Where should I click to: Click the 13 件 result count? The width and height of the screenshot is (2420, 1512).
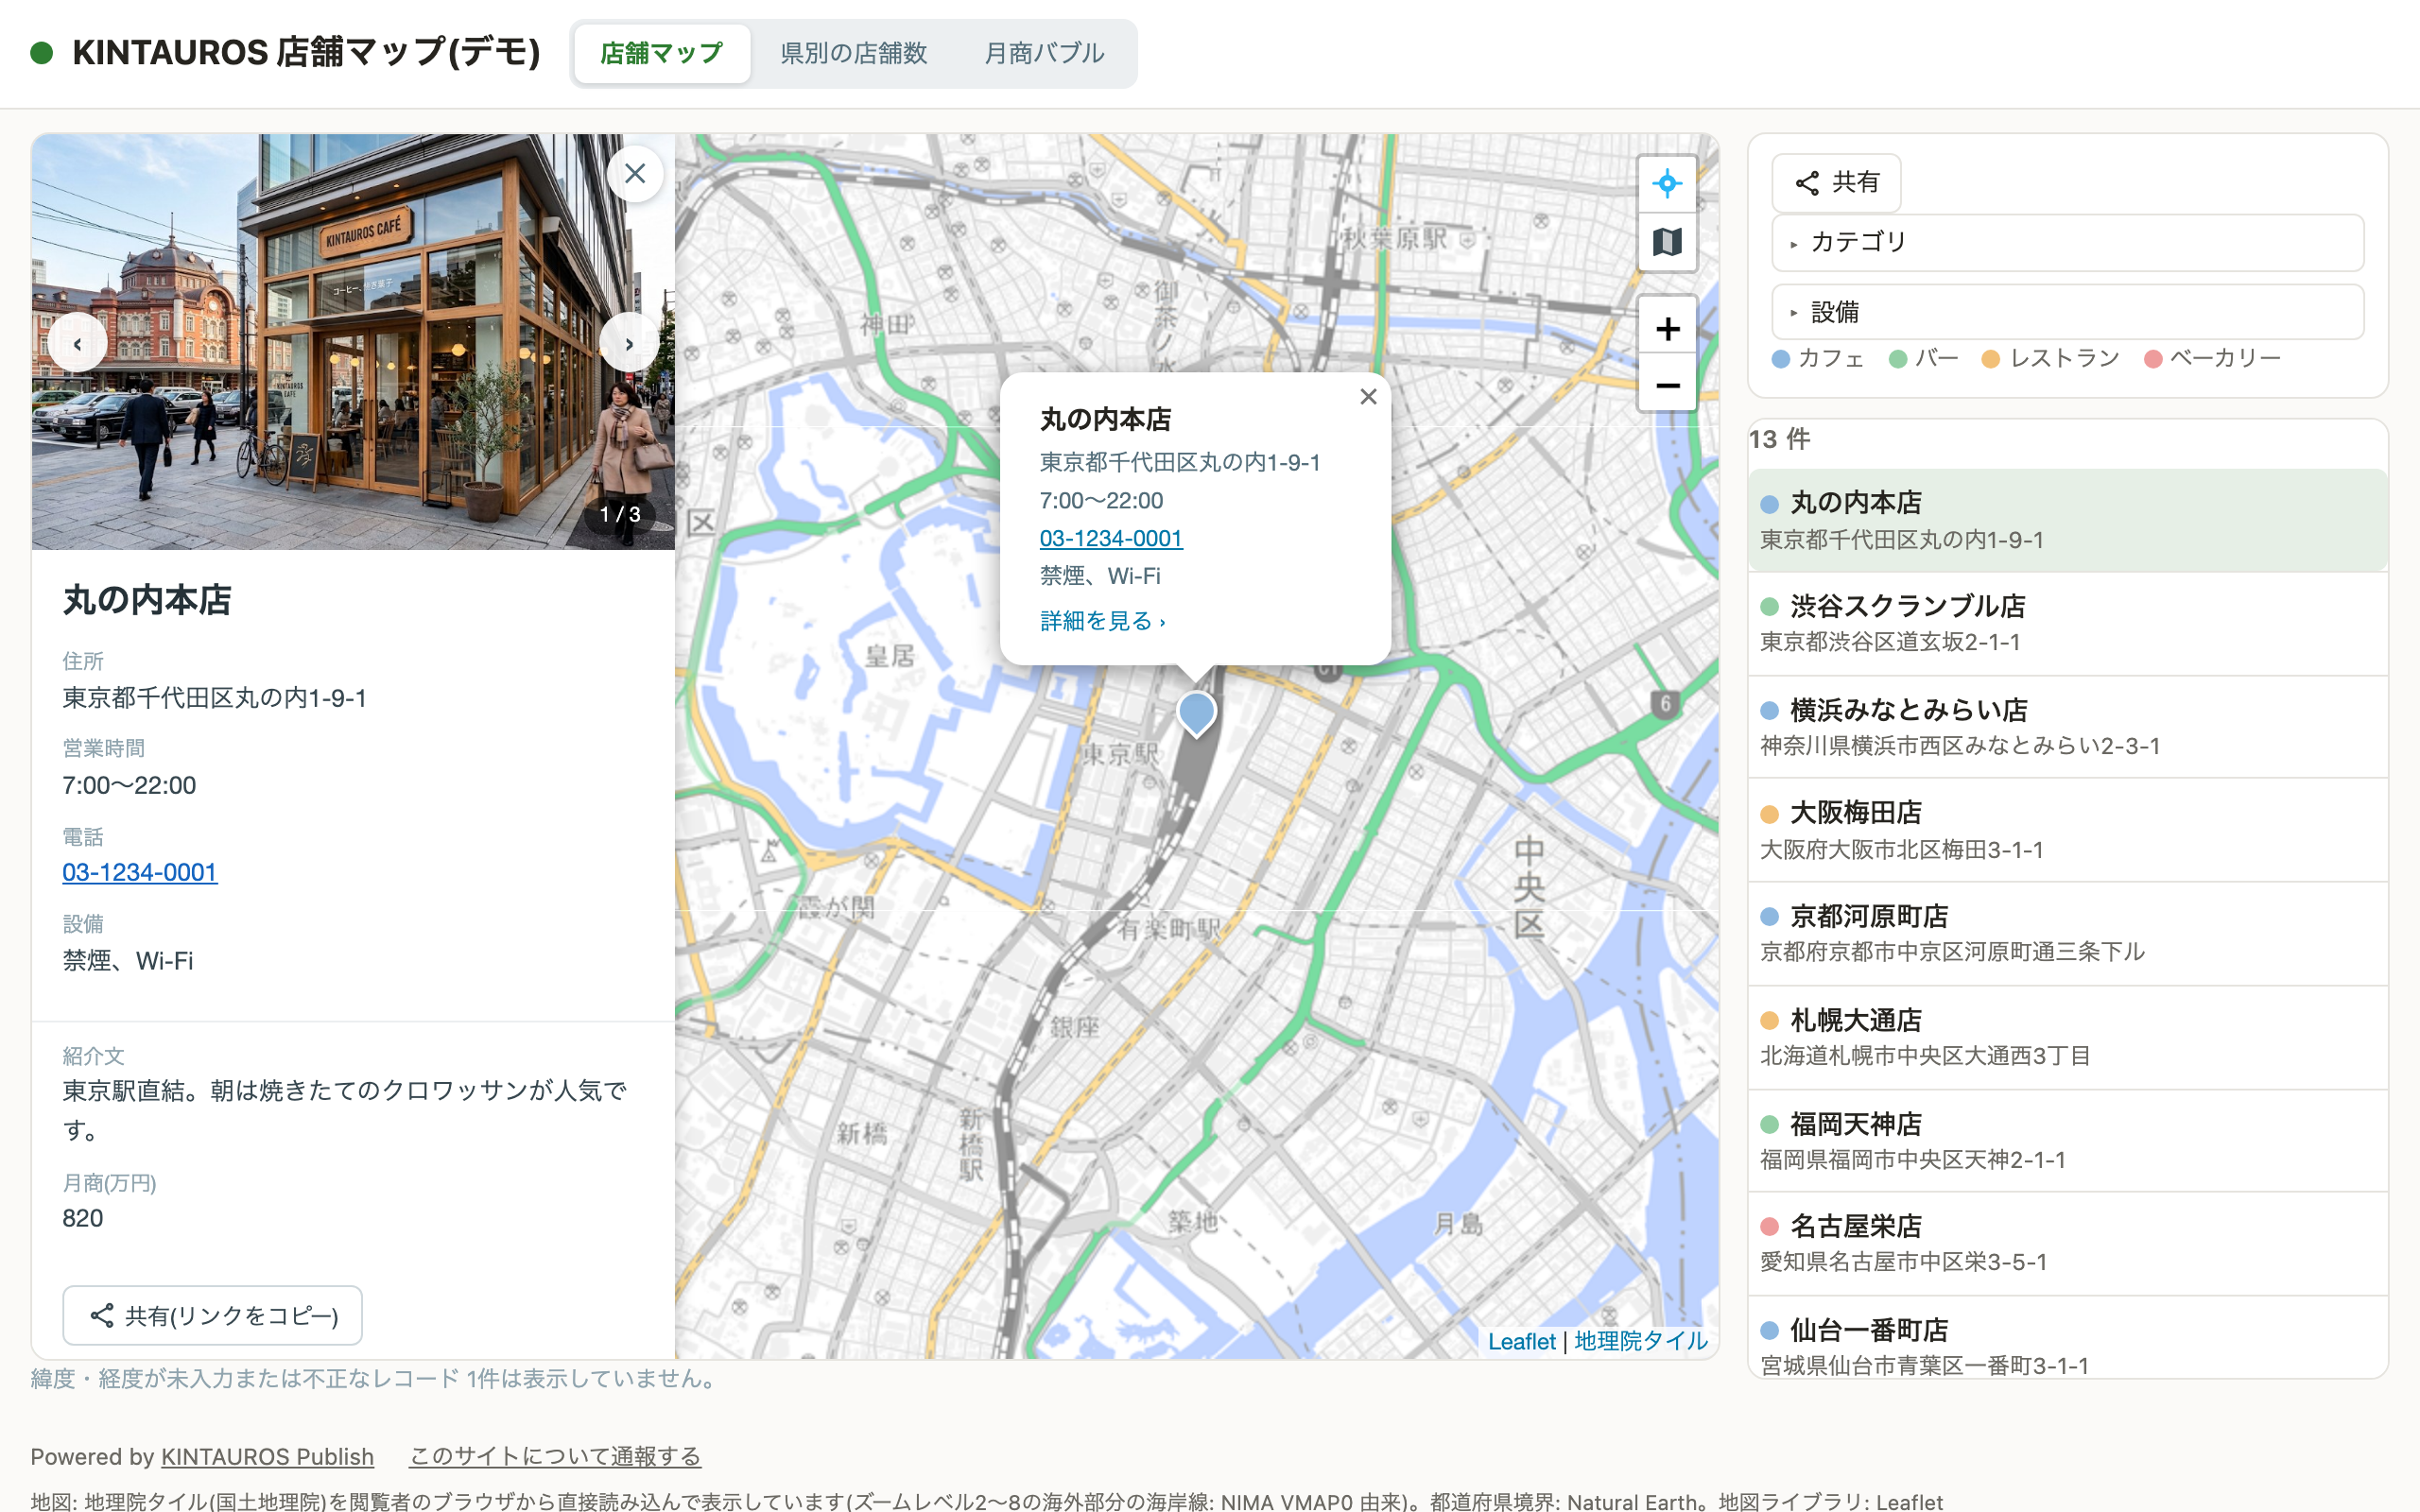1779,439
